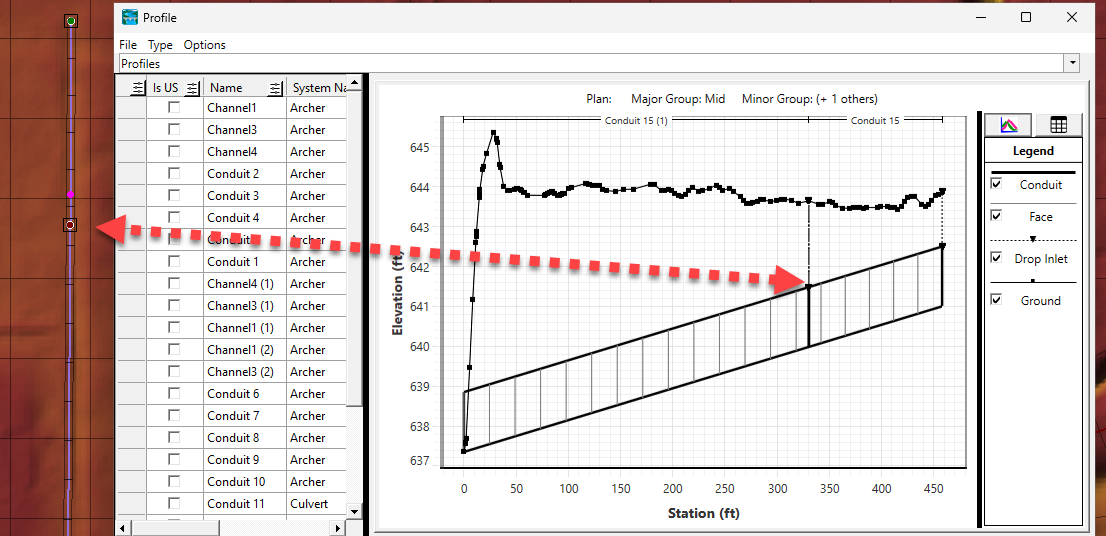1106x536 pixels.
Task: Switch to the plot view tab icon
Action: (x=1009, y=125)
